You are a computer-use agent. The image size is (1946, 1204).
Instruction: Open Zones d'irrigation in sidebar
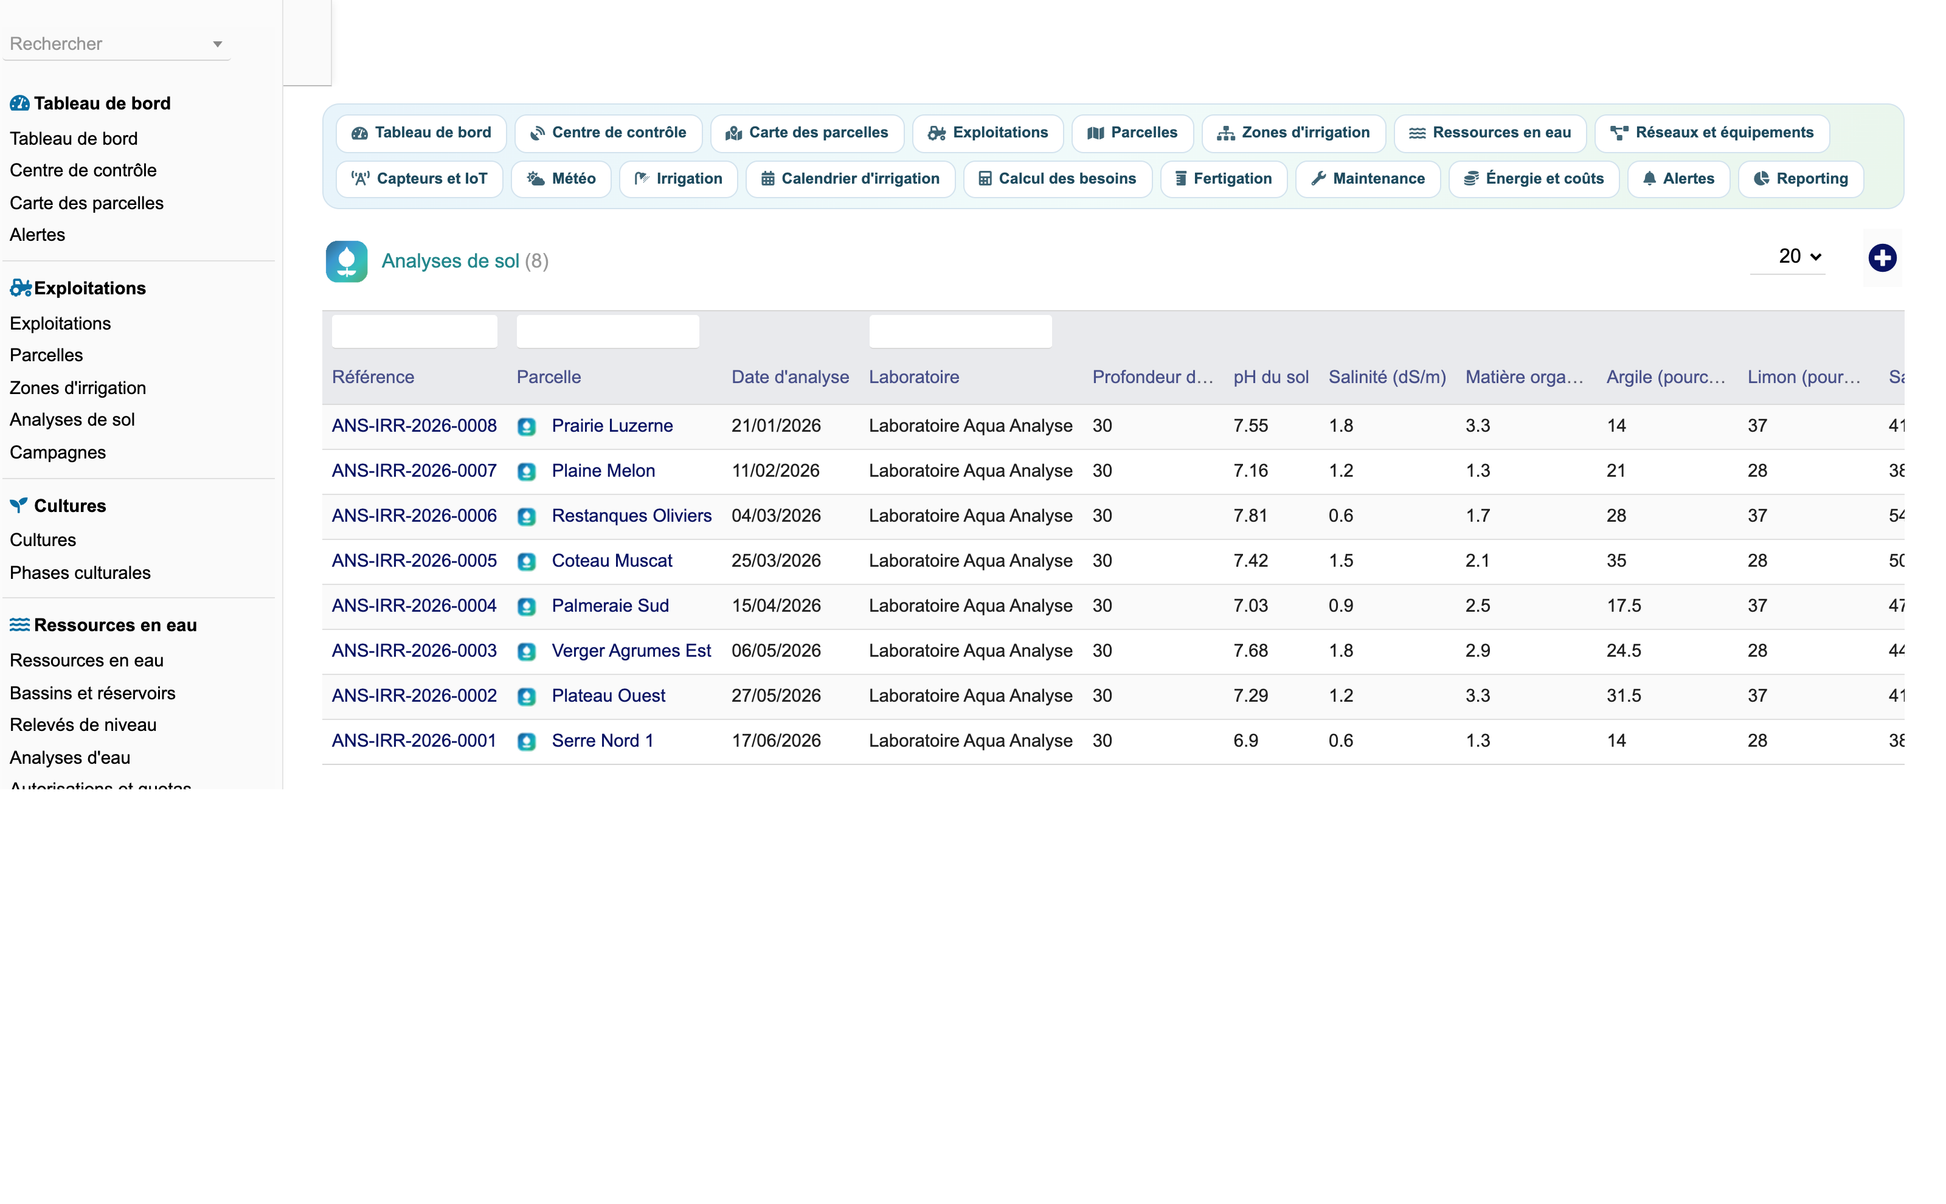coord(78,388)
